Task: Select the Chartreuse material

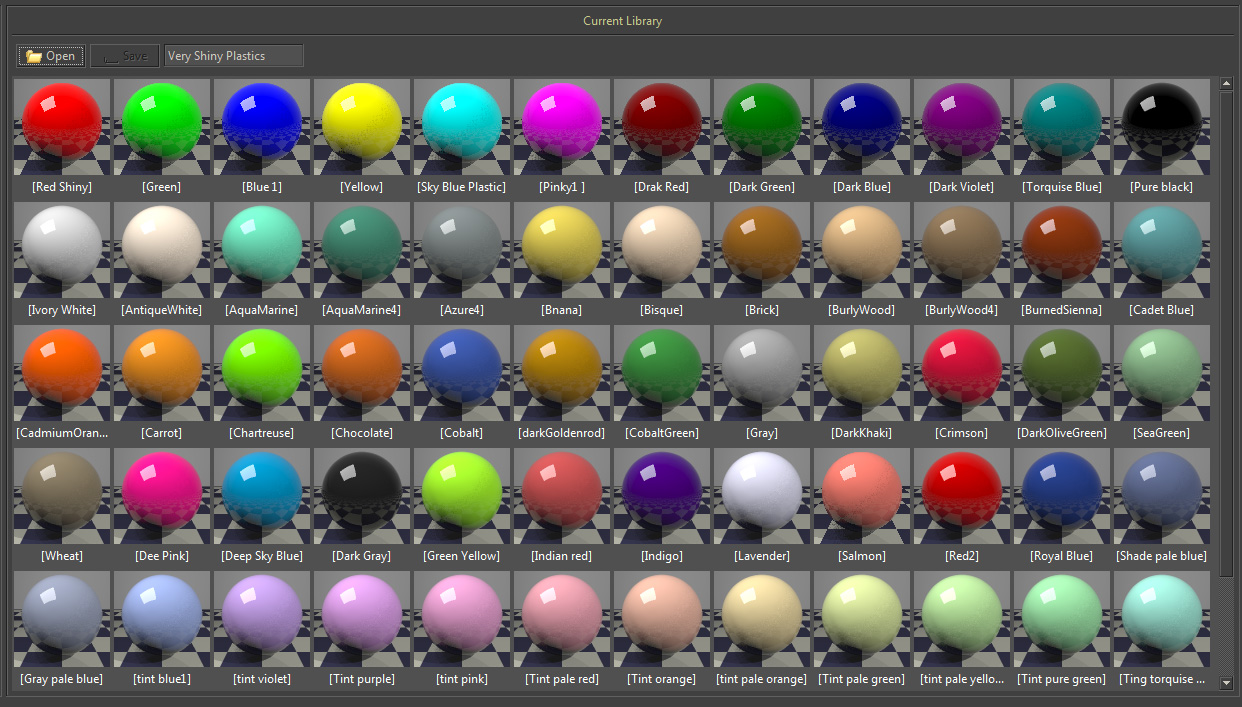Action: coord(262,373)
